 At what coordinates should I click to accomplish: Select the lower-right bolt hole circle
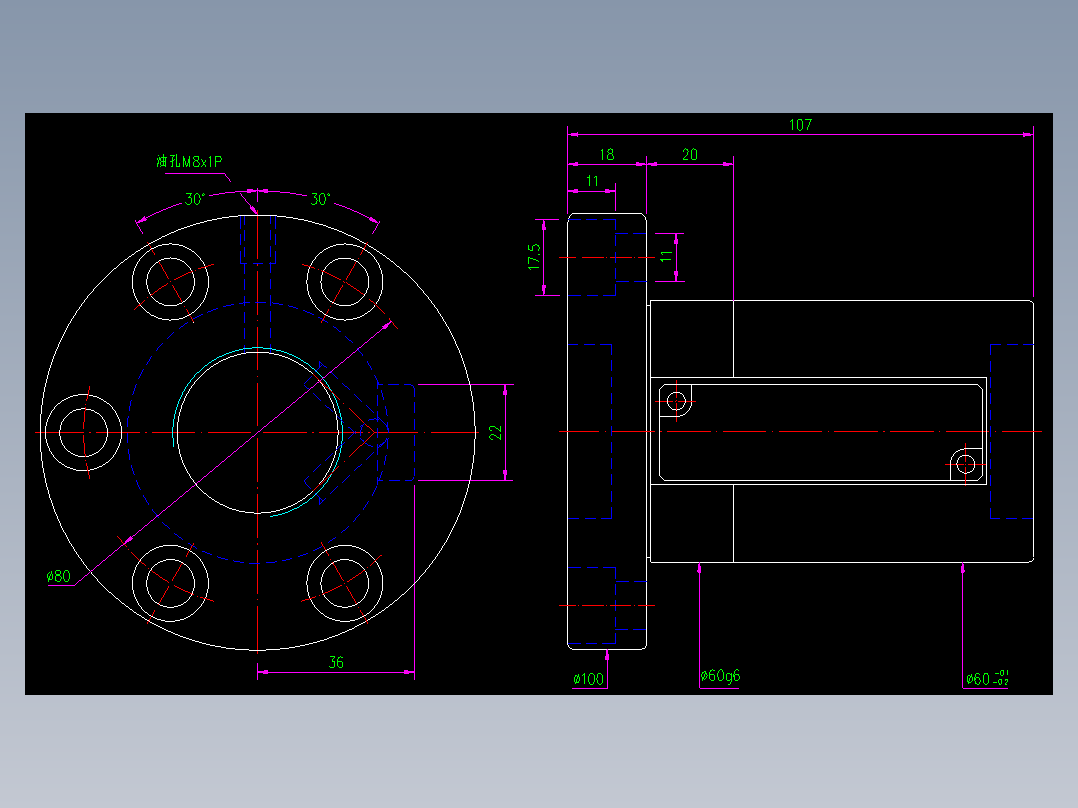tap(344, 583)
